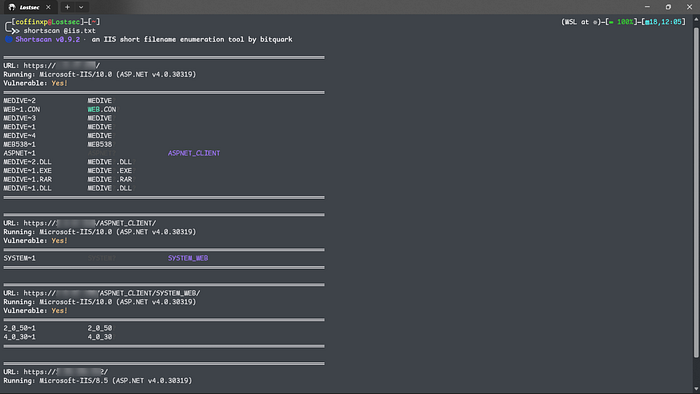Click the scrollbar down arrow

pos(696,389)
